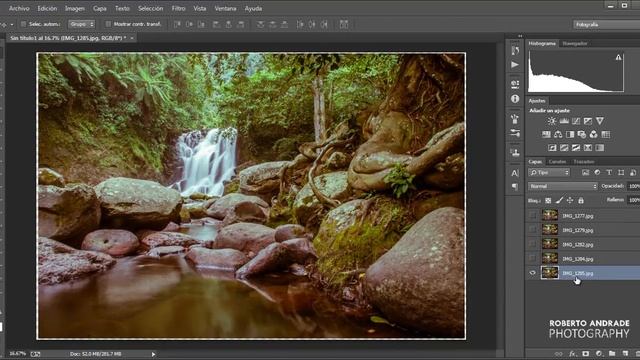Add a Photo Filter adjustment
Viewport: 640px width, 360px height.
pos(582,134)
